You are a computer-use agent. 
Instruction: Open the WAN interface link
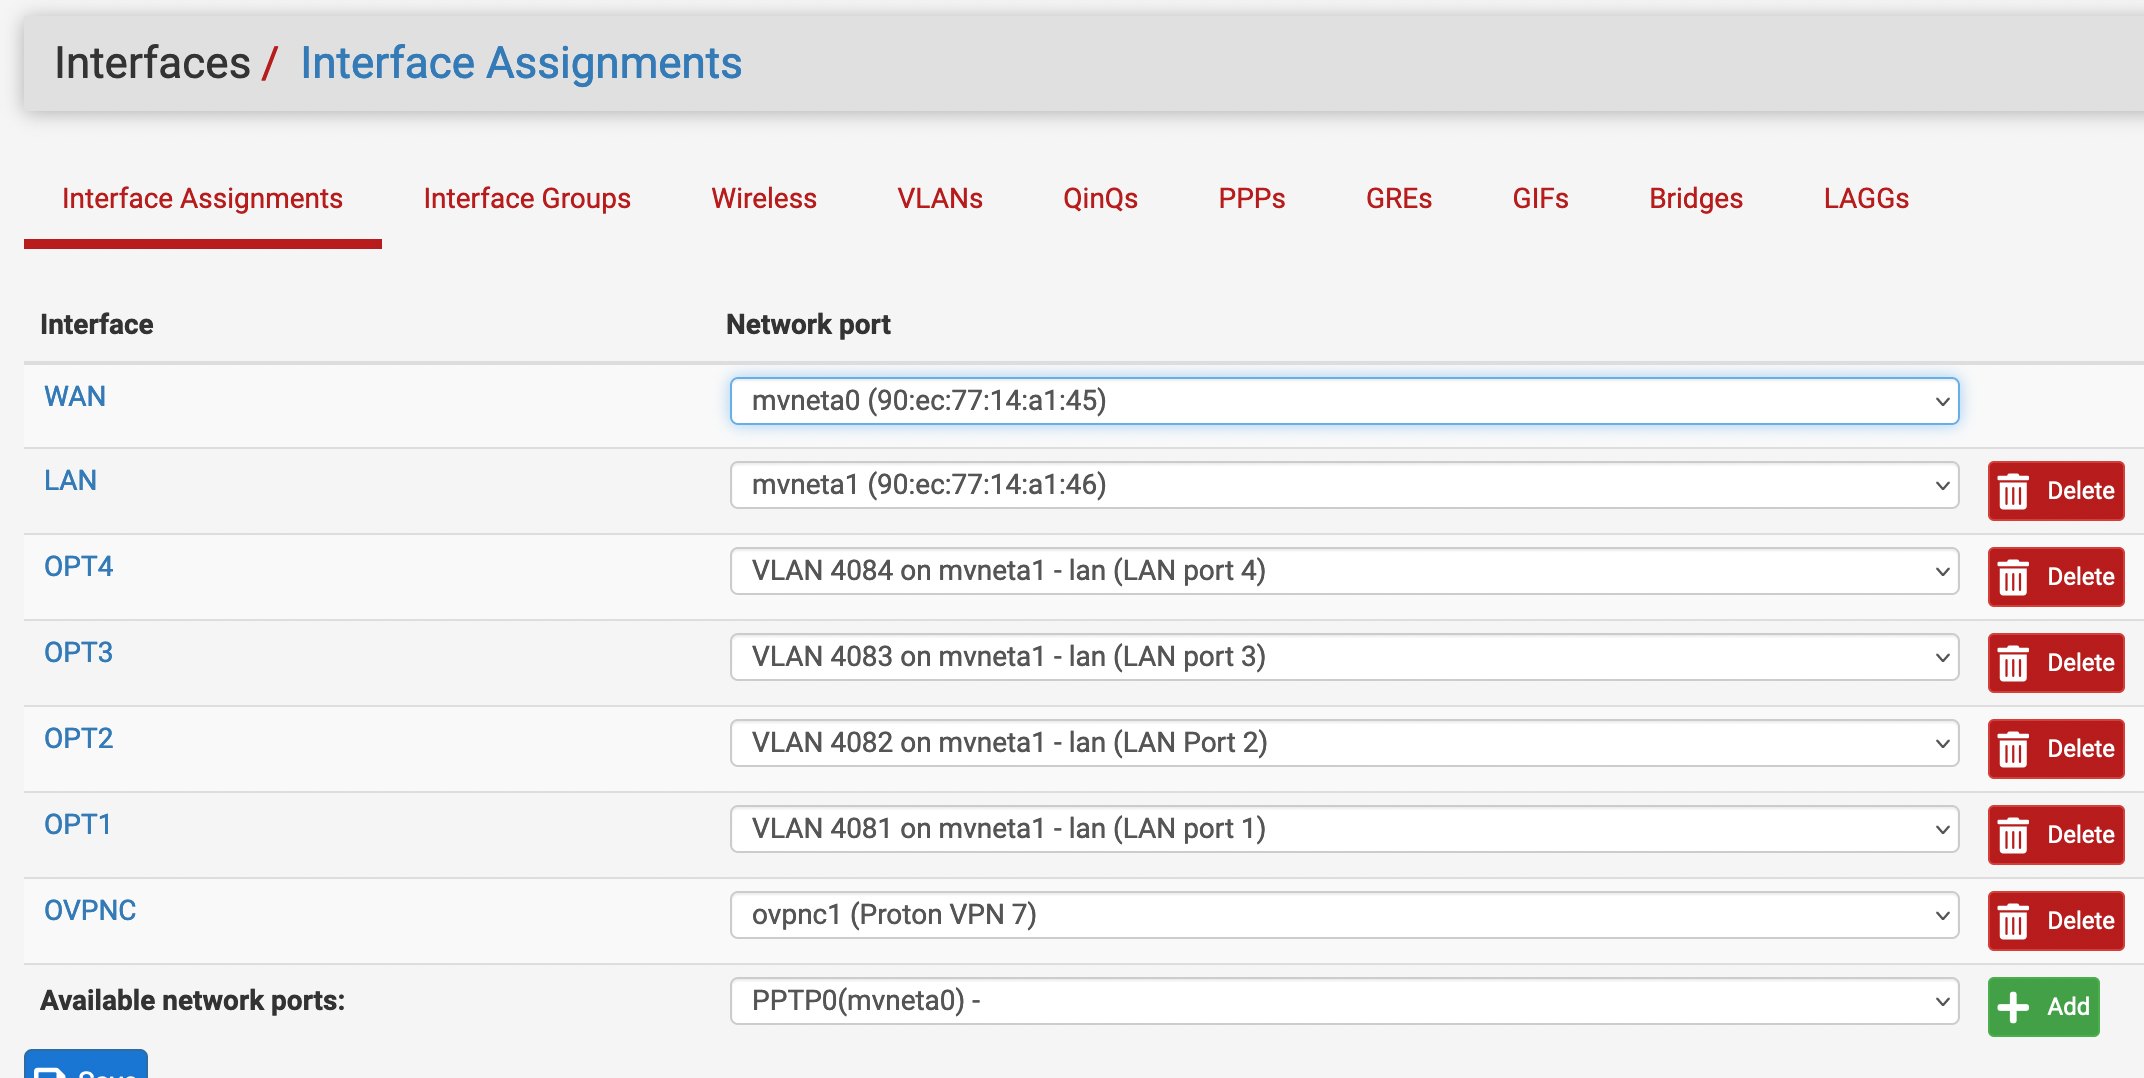coord(75,397)
